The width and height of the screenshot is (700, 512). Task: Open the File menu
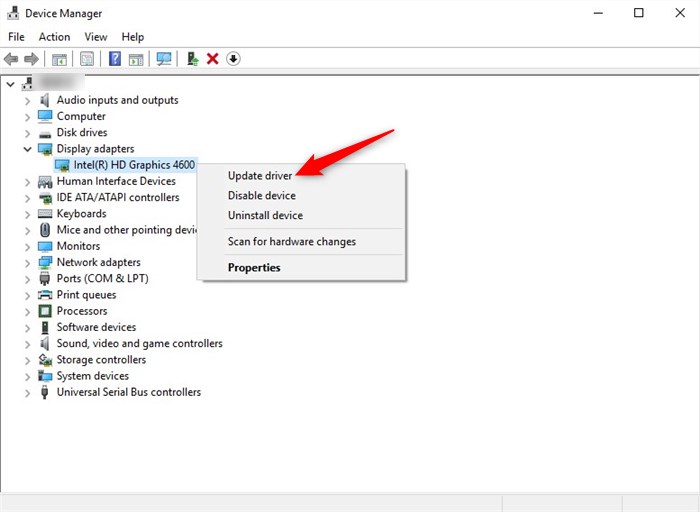[17, 37]
